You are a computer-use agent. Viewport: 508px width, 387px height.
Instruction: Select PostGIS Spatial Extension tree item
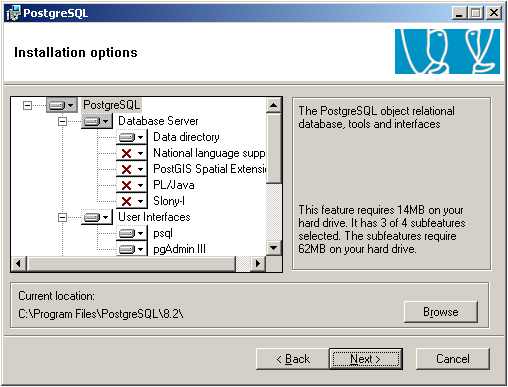[209, 169]
